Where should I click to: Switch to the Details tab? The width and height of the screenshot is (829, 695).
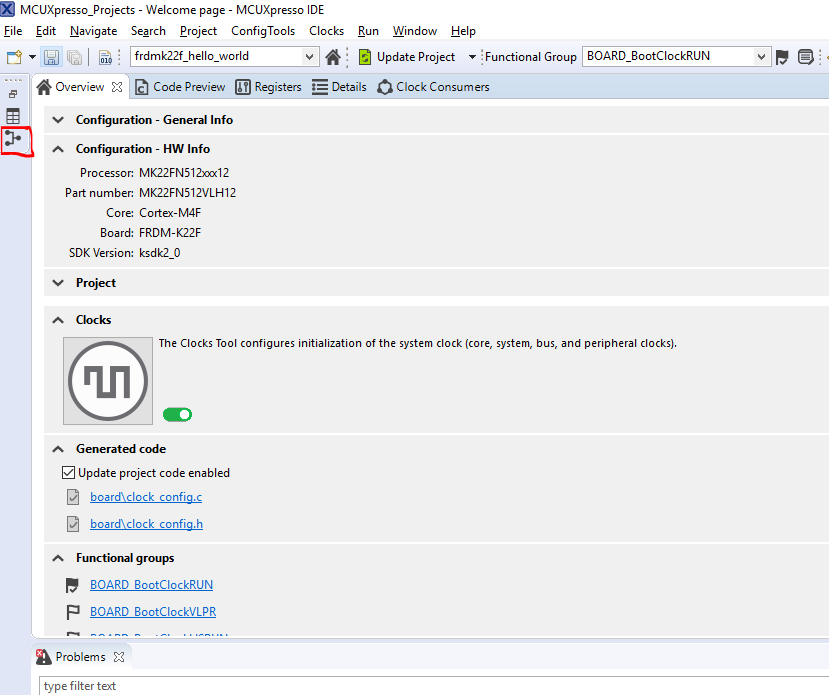click(x=339, y=87)
